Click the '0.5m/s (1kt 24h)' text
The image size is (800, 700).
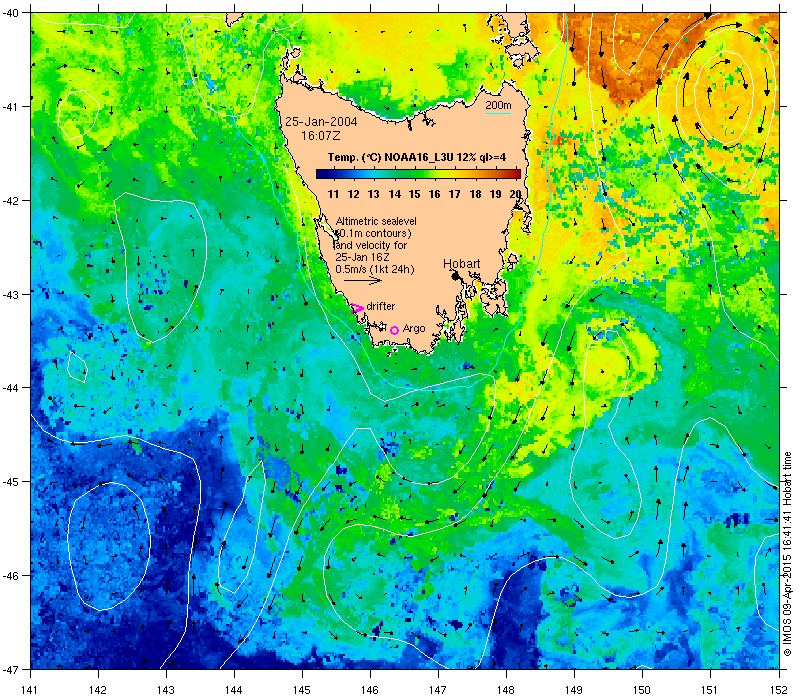pyautogui.click(x=374, y=269)
